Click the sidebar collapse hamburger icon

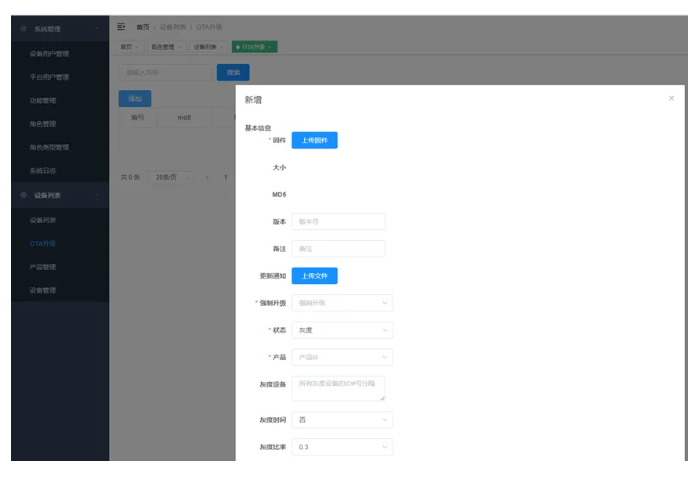coord(121,27)
